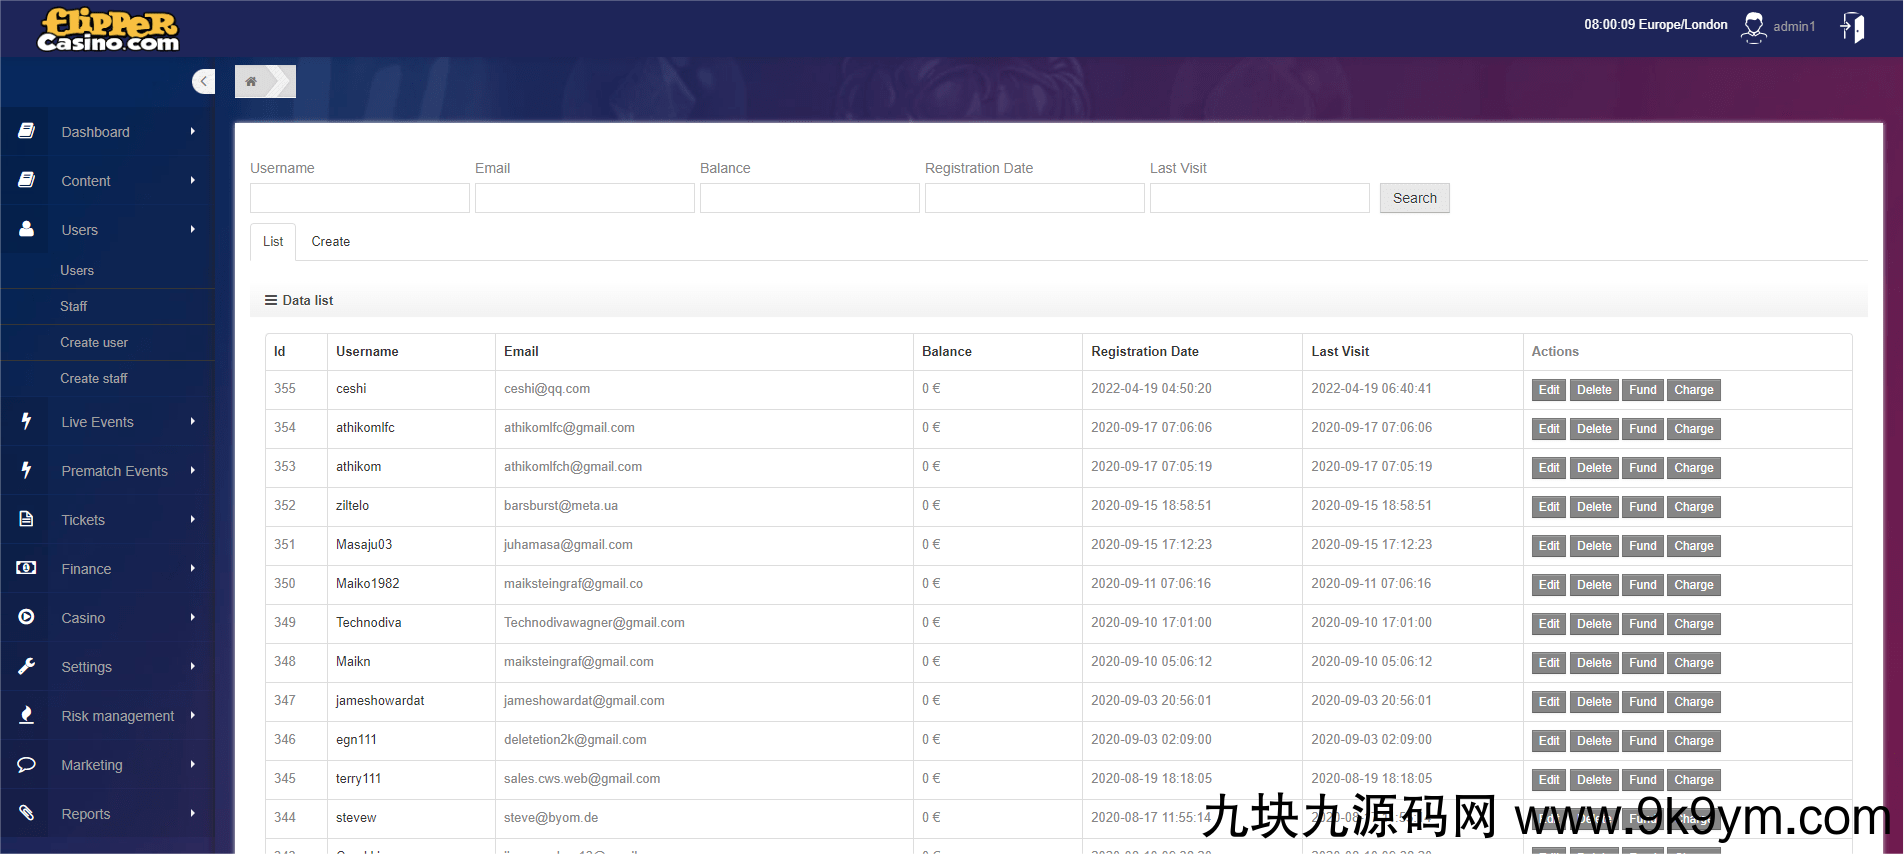The width and height of the screenshot is (1904, 854).
Task: Open the admin1 user profile icon
Action: point(1754,27)
